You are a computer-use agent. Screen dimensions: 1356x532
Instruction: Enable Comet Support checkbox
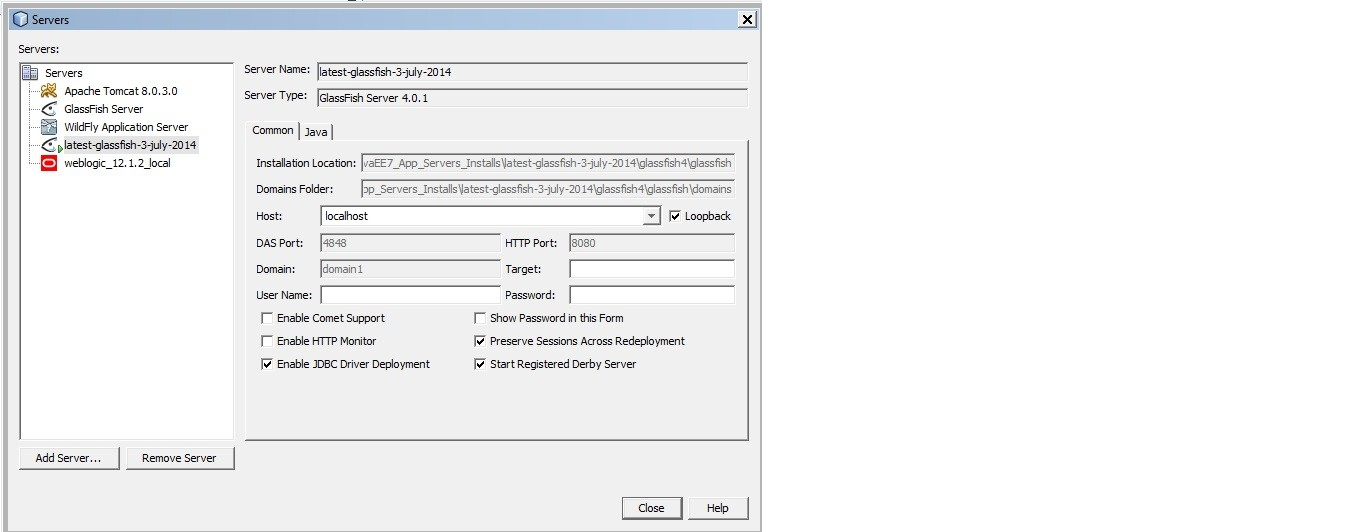coord(267,318)
